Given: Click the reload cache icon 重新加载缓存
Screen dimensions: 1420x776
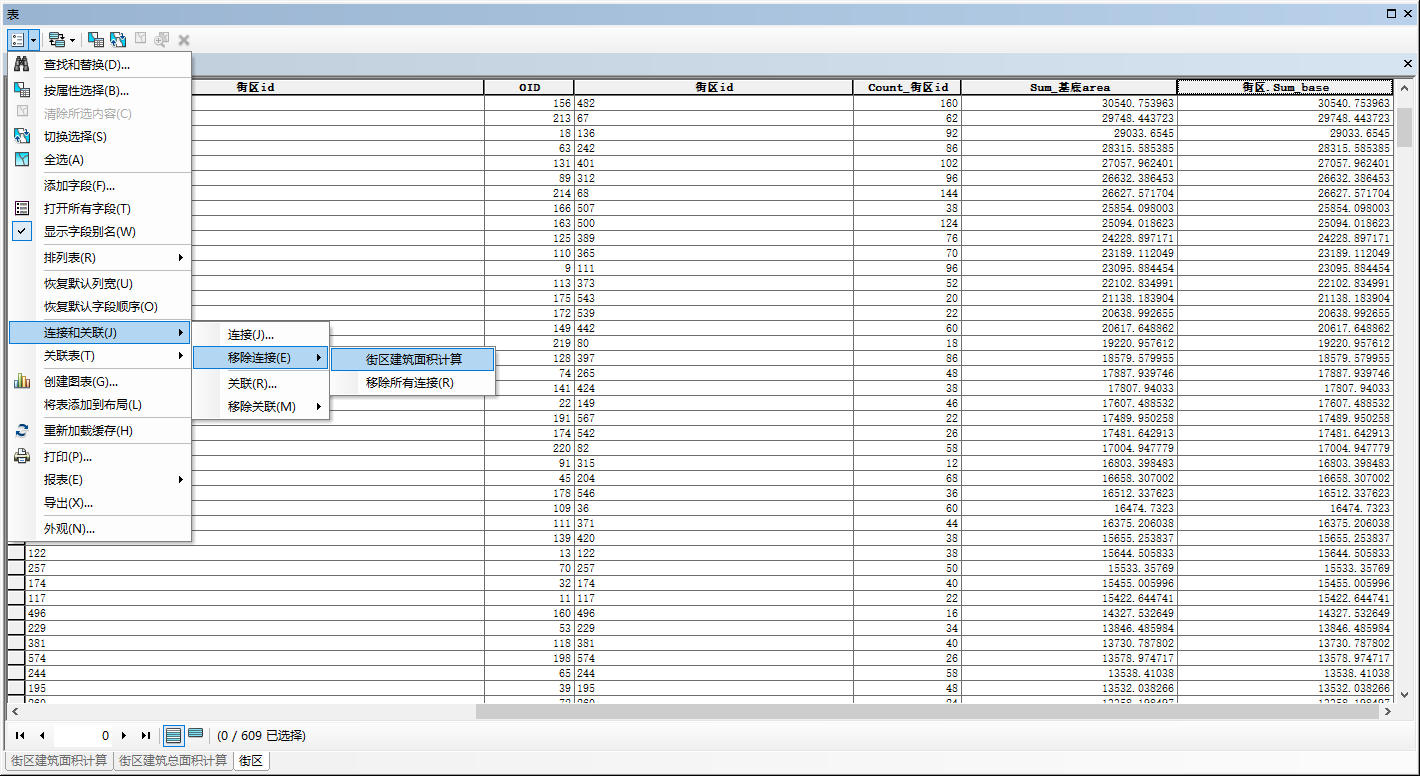Looking at the screenshot, I should 22,431.
